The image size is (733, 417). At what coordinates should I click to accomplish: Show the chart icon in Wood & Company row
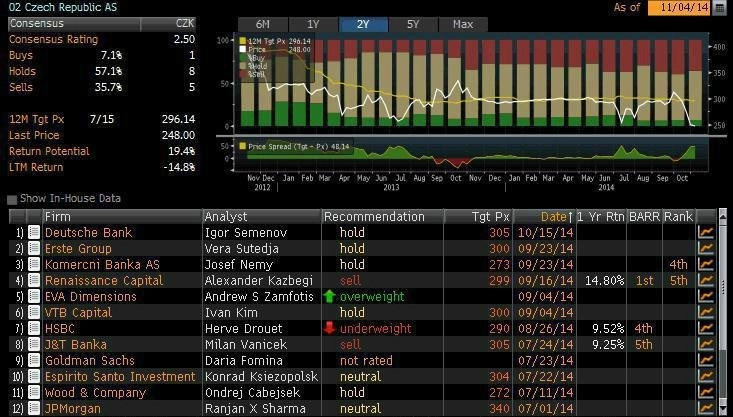pos(706,392)
